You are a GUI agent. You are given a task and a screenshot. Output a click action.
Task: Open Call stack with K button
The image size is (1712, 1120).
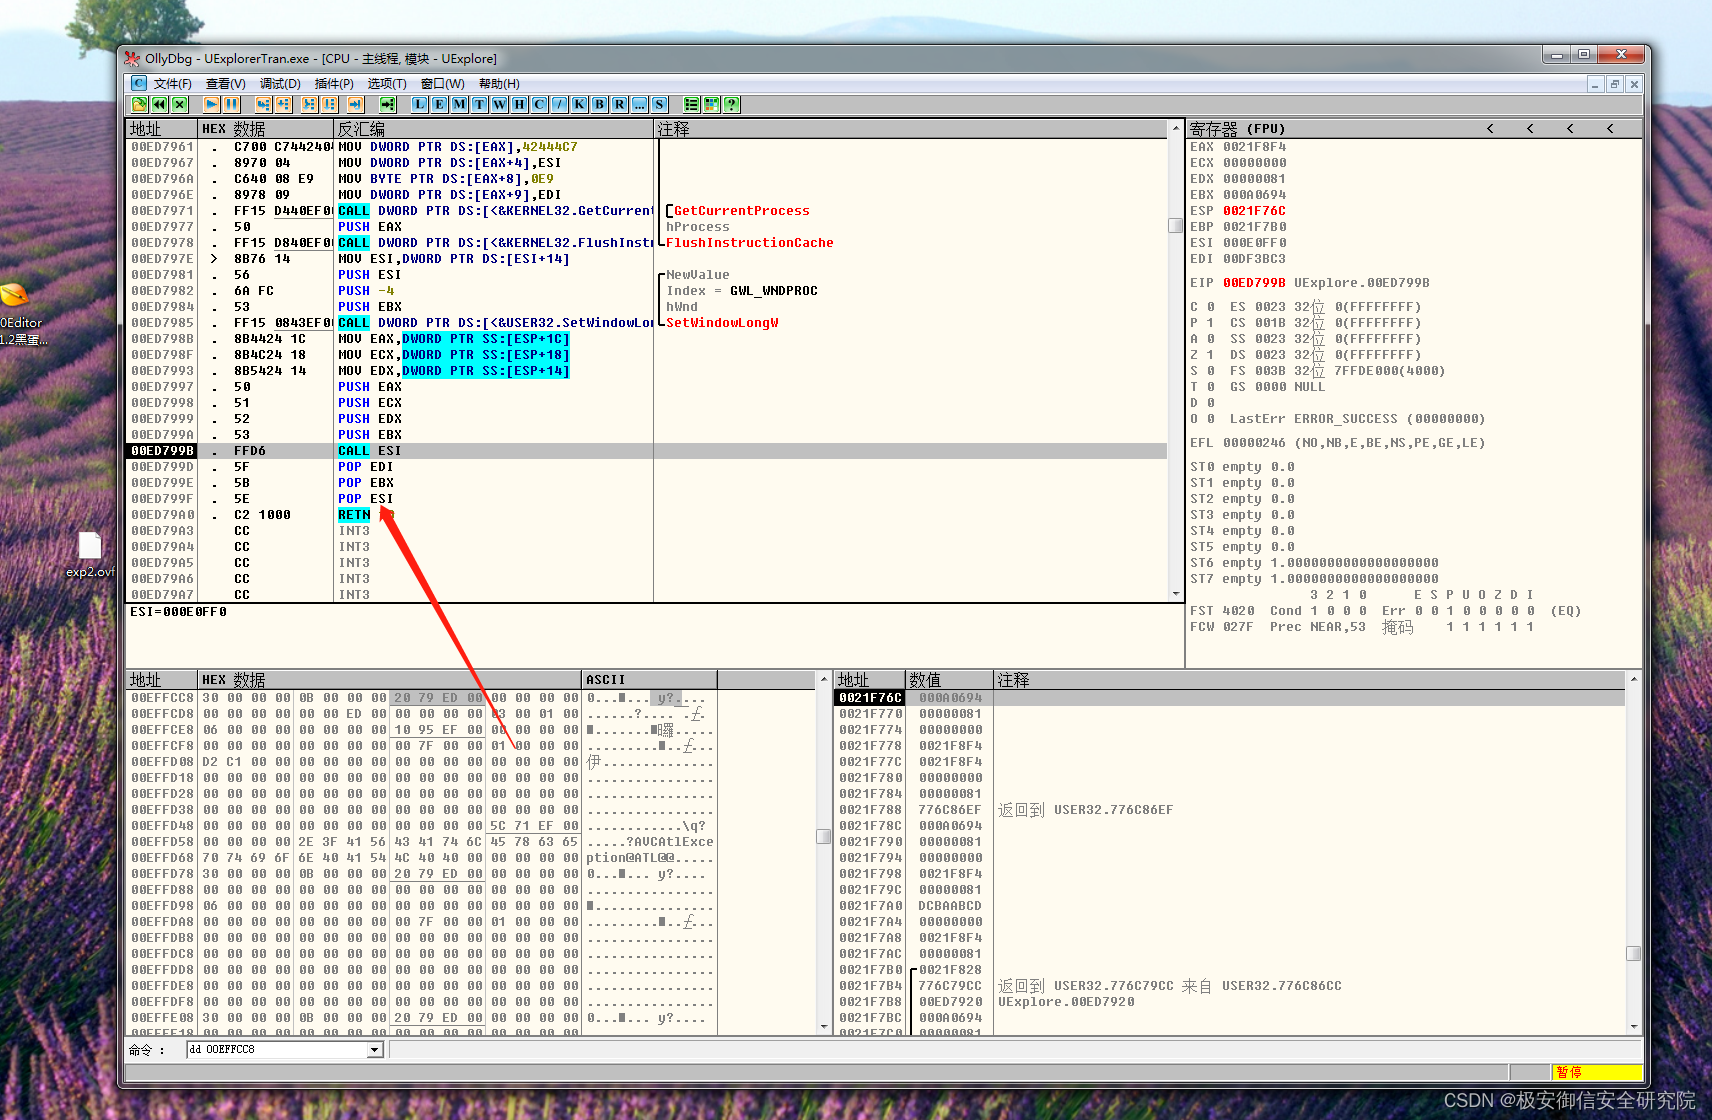(580, 104)
